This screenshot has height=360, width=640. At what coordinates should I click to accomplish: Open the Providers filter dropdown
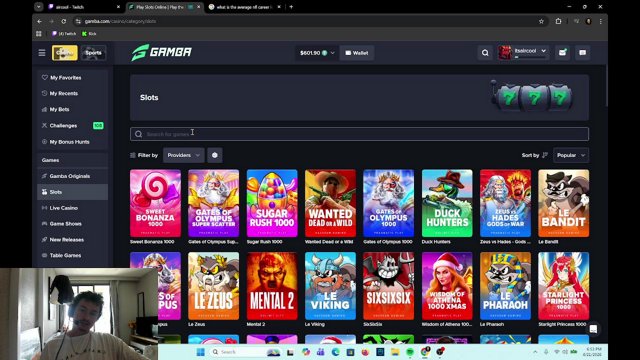click(x=184, y=155)
